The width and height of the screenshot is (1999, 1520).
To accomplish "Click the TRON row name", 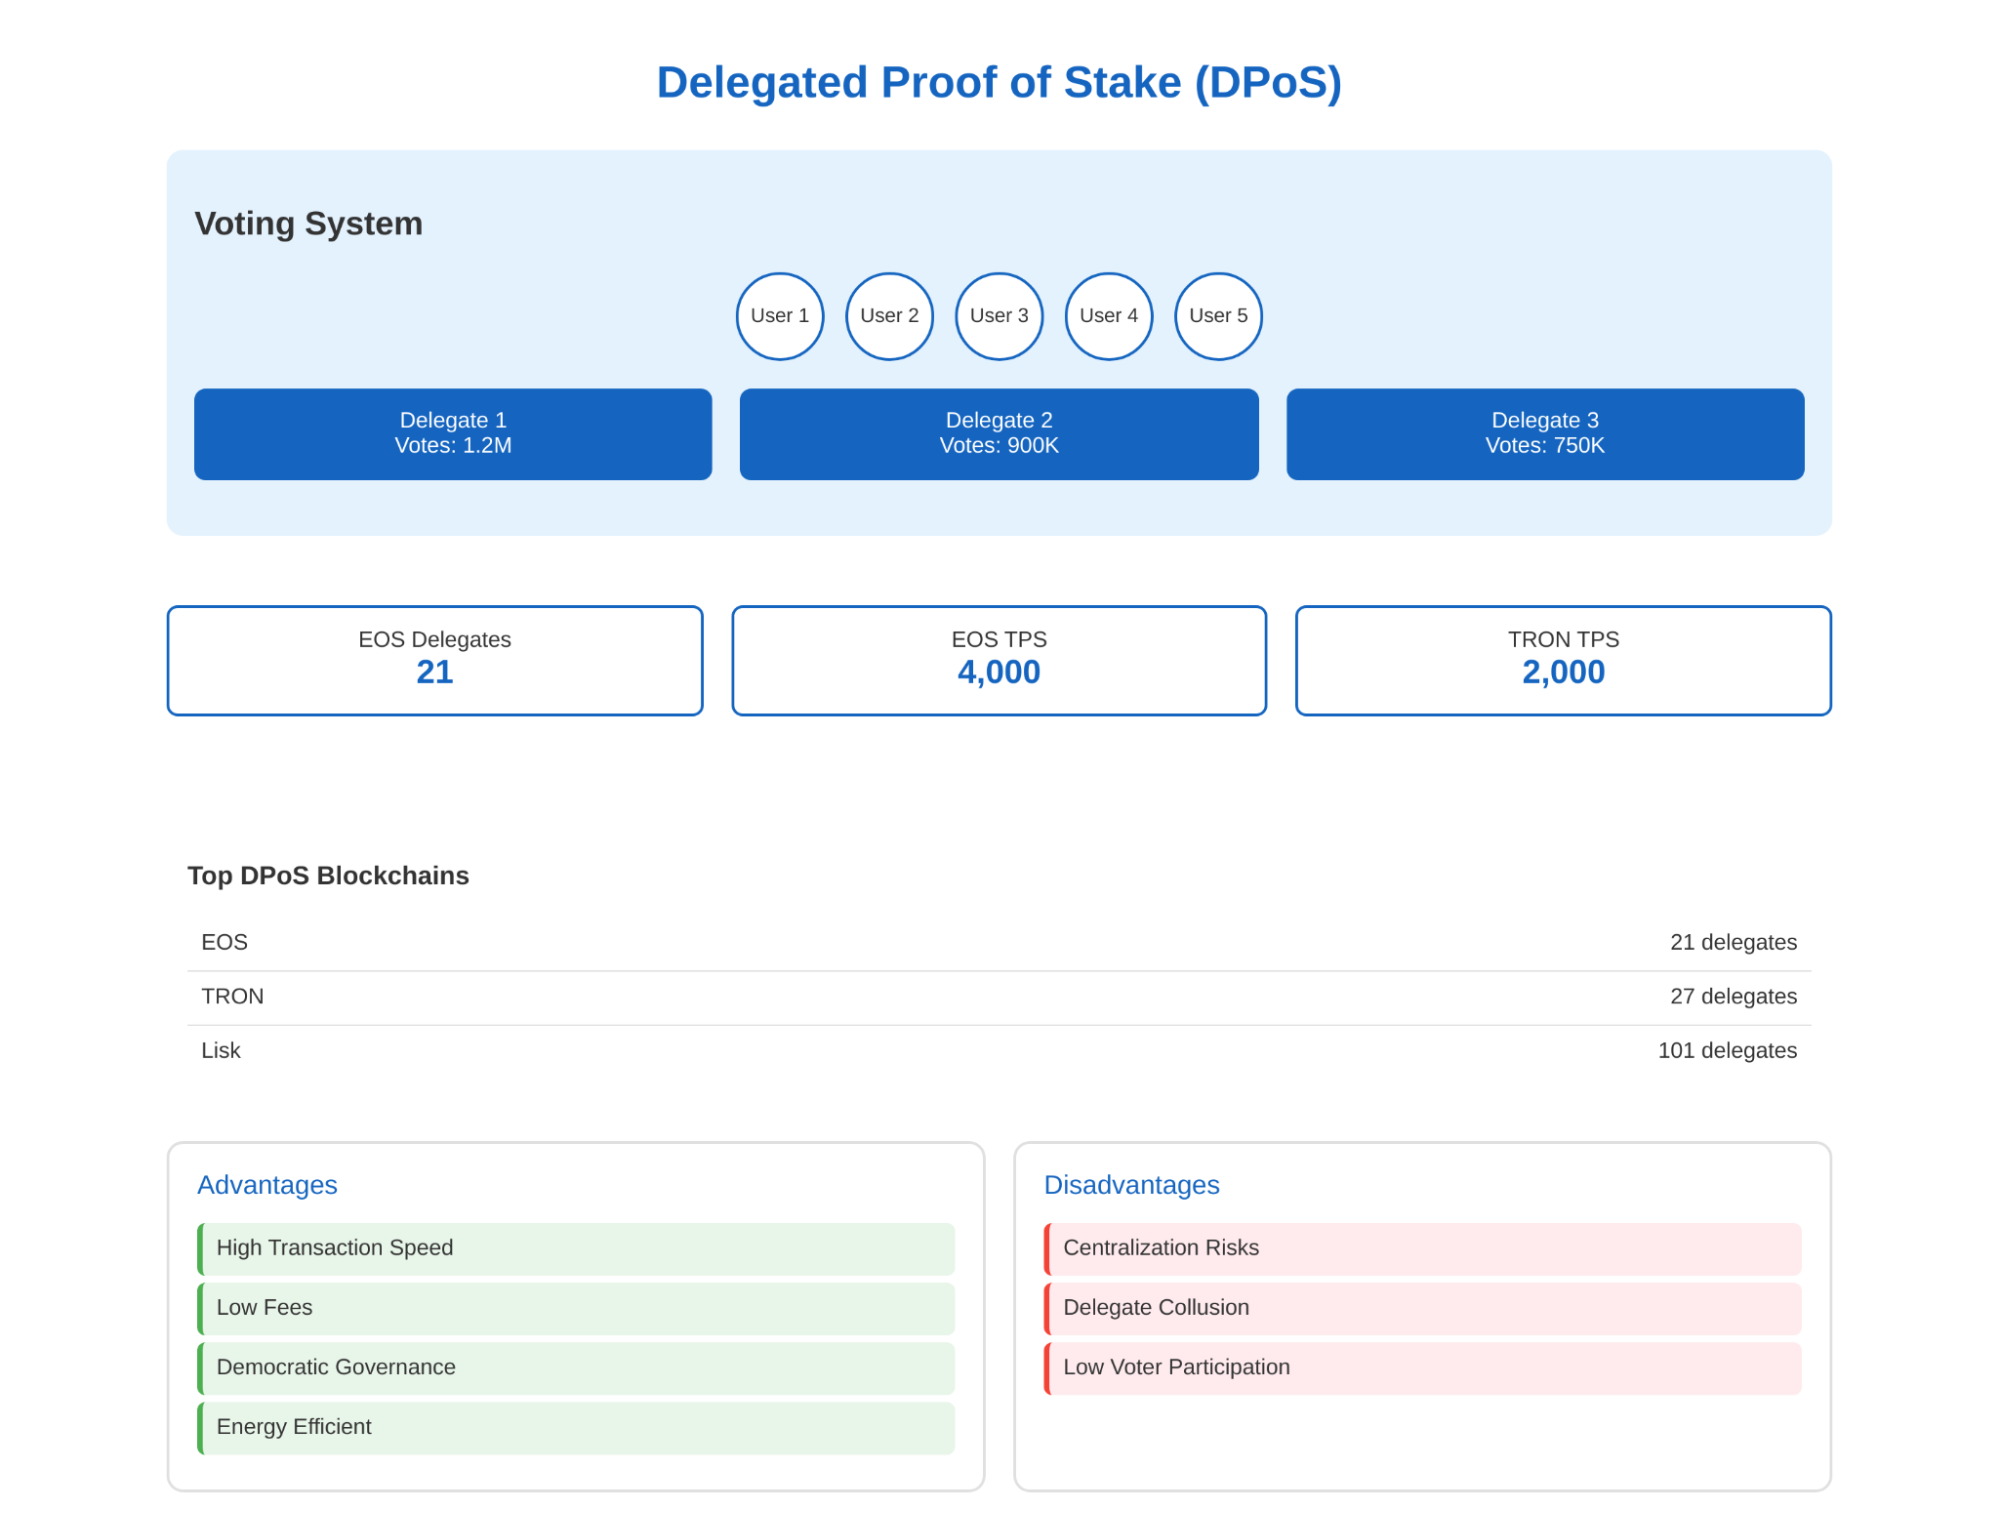I will (x=232, y=996).
